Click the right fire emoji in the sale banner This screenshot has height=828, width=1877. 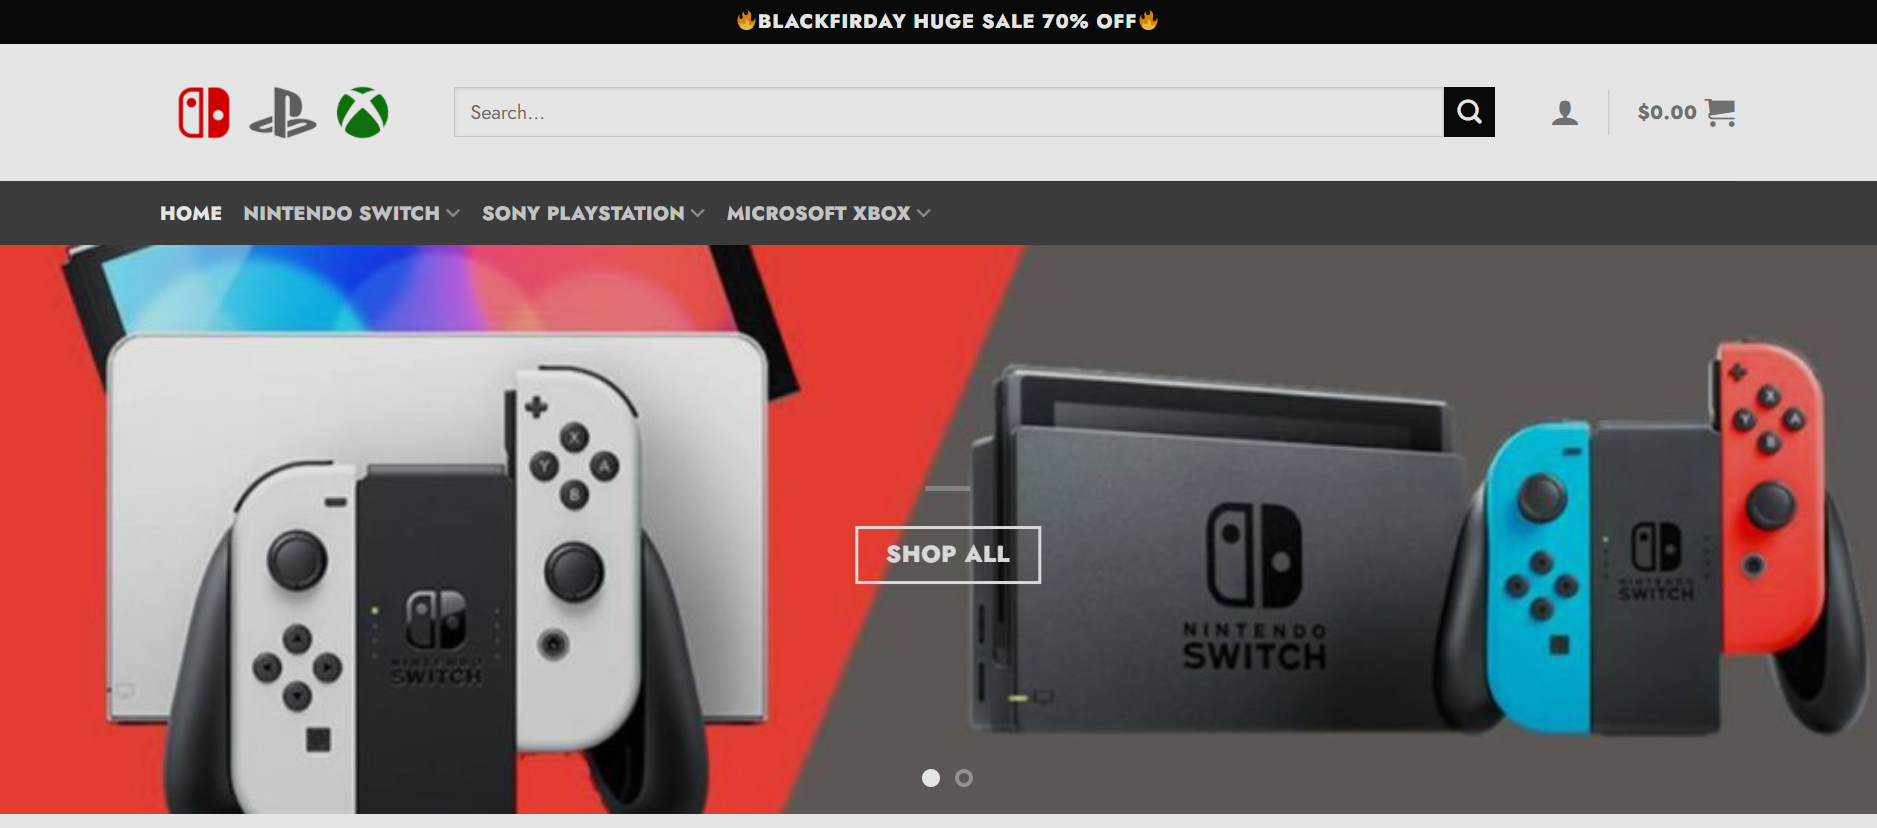(1148, 21)
